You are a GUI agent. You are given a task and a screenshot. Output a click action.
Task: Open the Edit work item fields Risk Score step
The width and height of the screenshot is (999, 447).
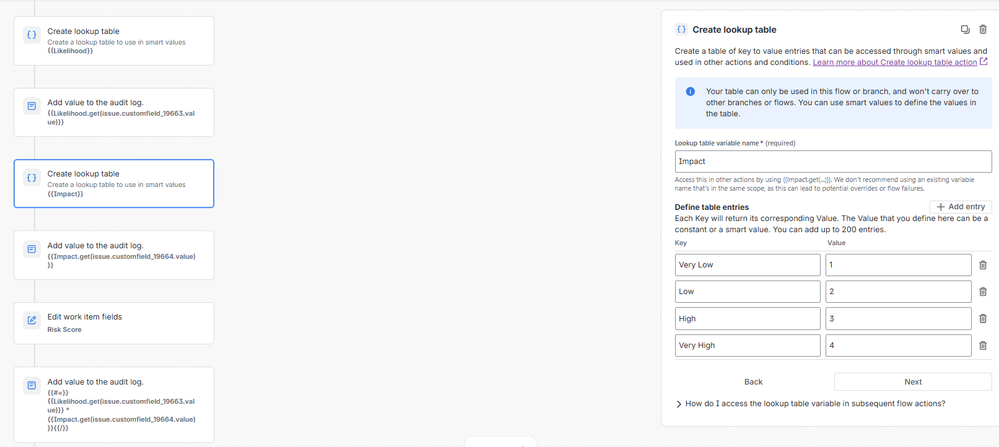click(x=114, y=323)
